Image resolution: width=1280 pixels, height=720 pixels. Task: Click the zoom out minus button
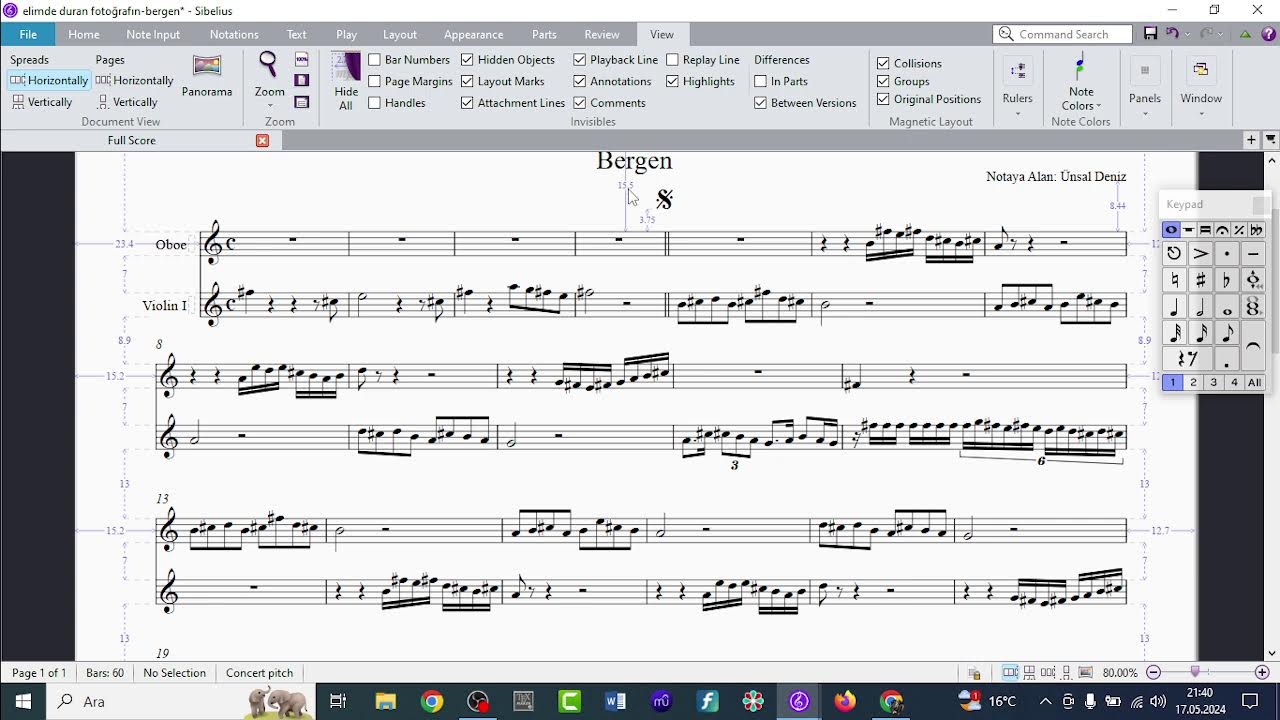coord(1153,673)
